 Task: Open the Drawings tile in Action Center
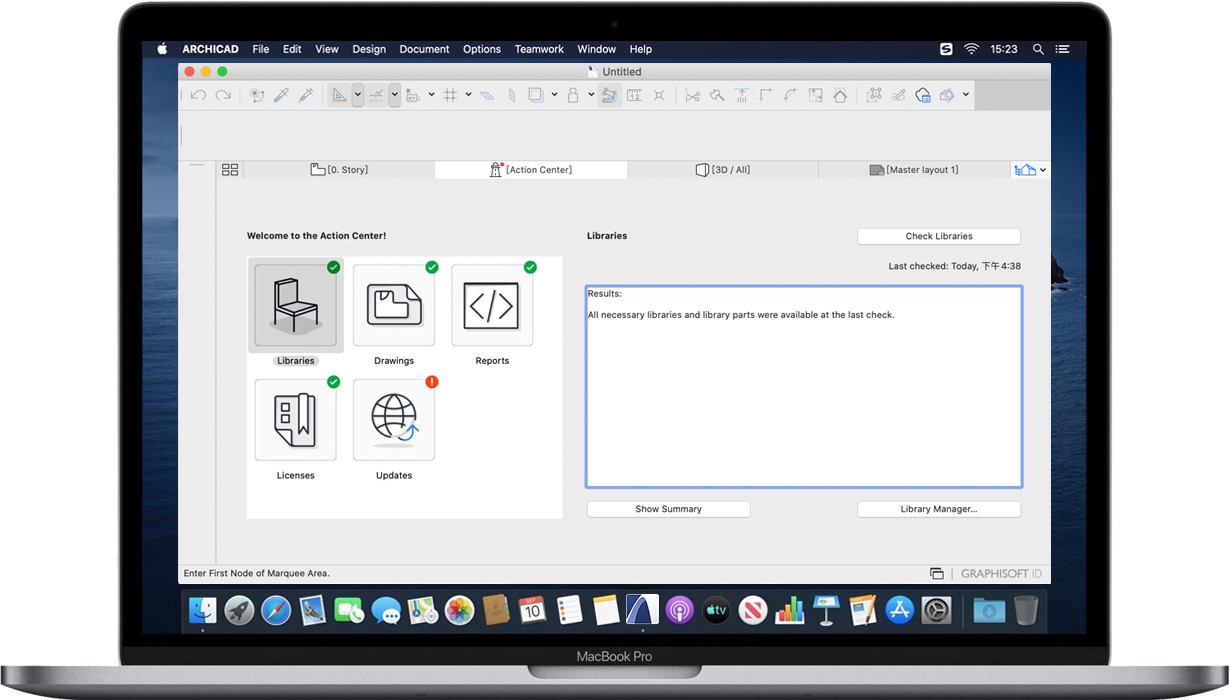[393, 306]
